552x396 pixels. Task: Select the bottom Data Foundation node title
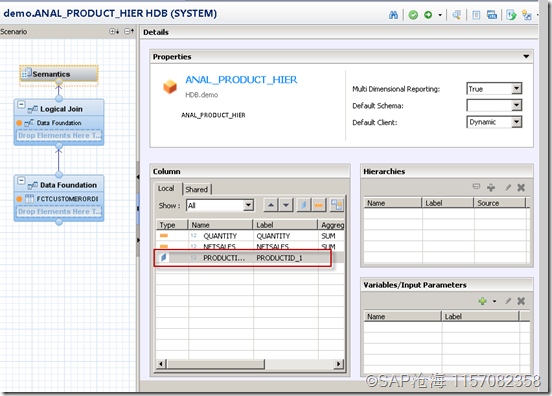[x=68, y=185]
